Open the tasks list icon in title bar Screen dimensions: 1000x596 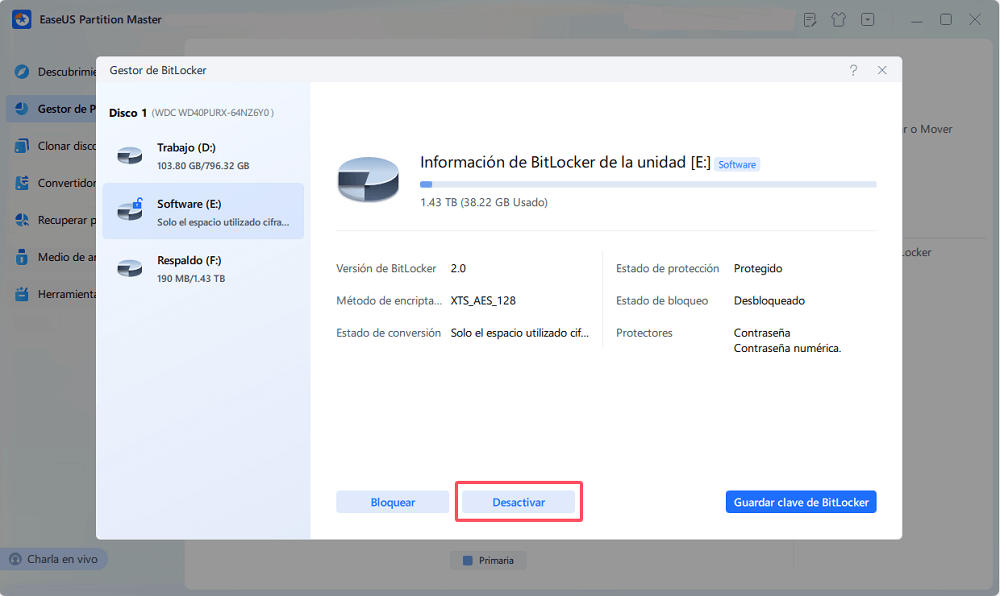[x=810, y=20]
